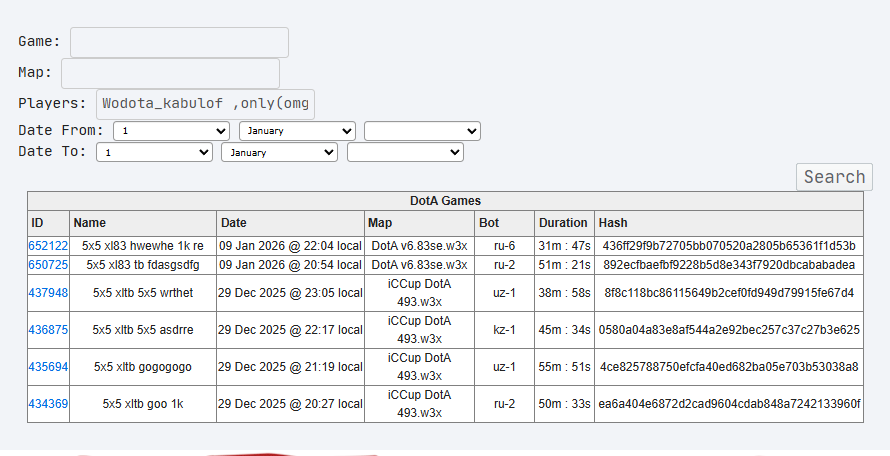Click the Date column header
Image resolution: width=890 pixels, height=456 pixels.
233,223
